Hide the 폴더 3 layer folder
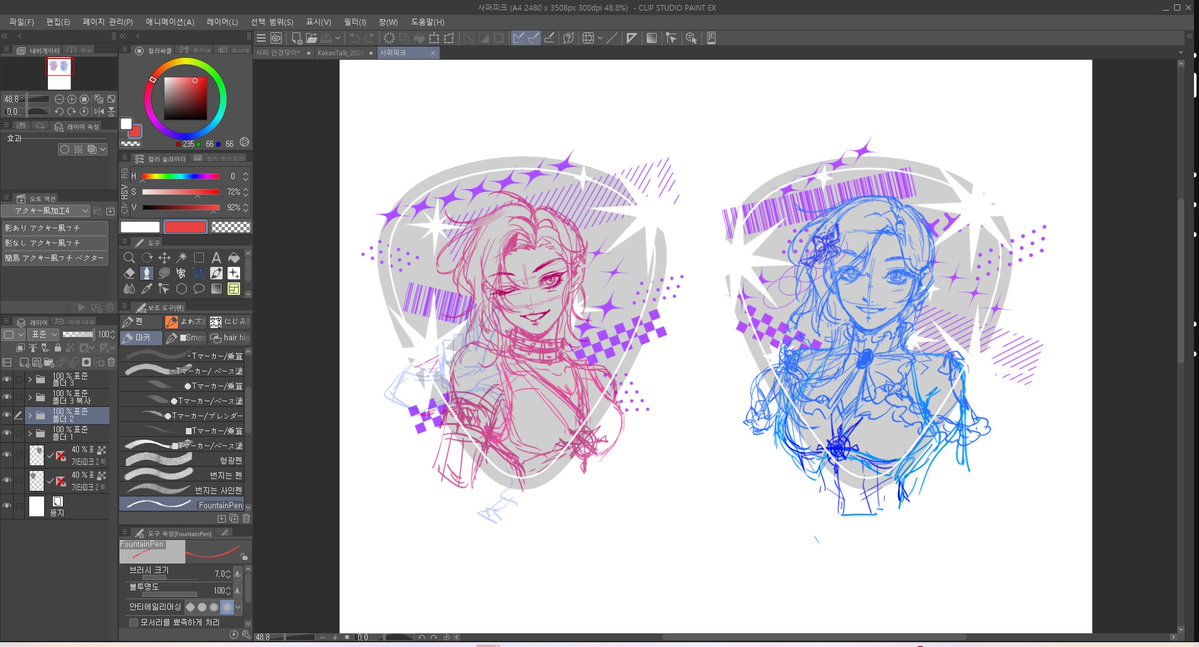The image size is (1199, 647). 7,379
